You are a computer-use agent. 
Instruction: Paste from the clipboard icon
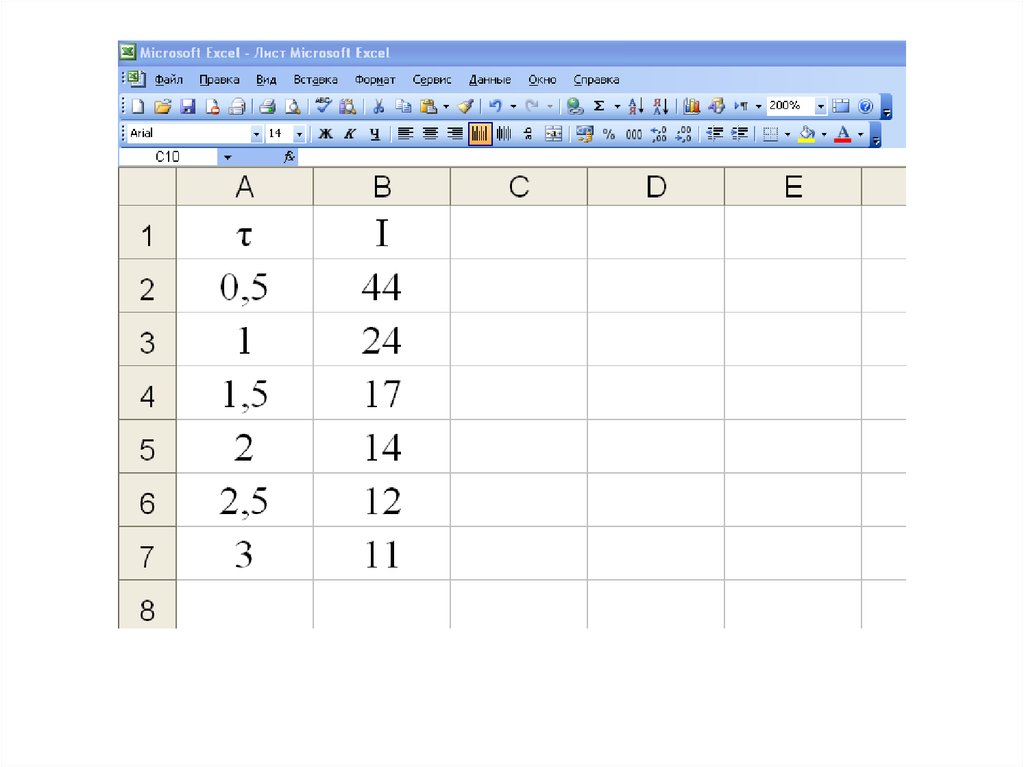tap(428, 106)
